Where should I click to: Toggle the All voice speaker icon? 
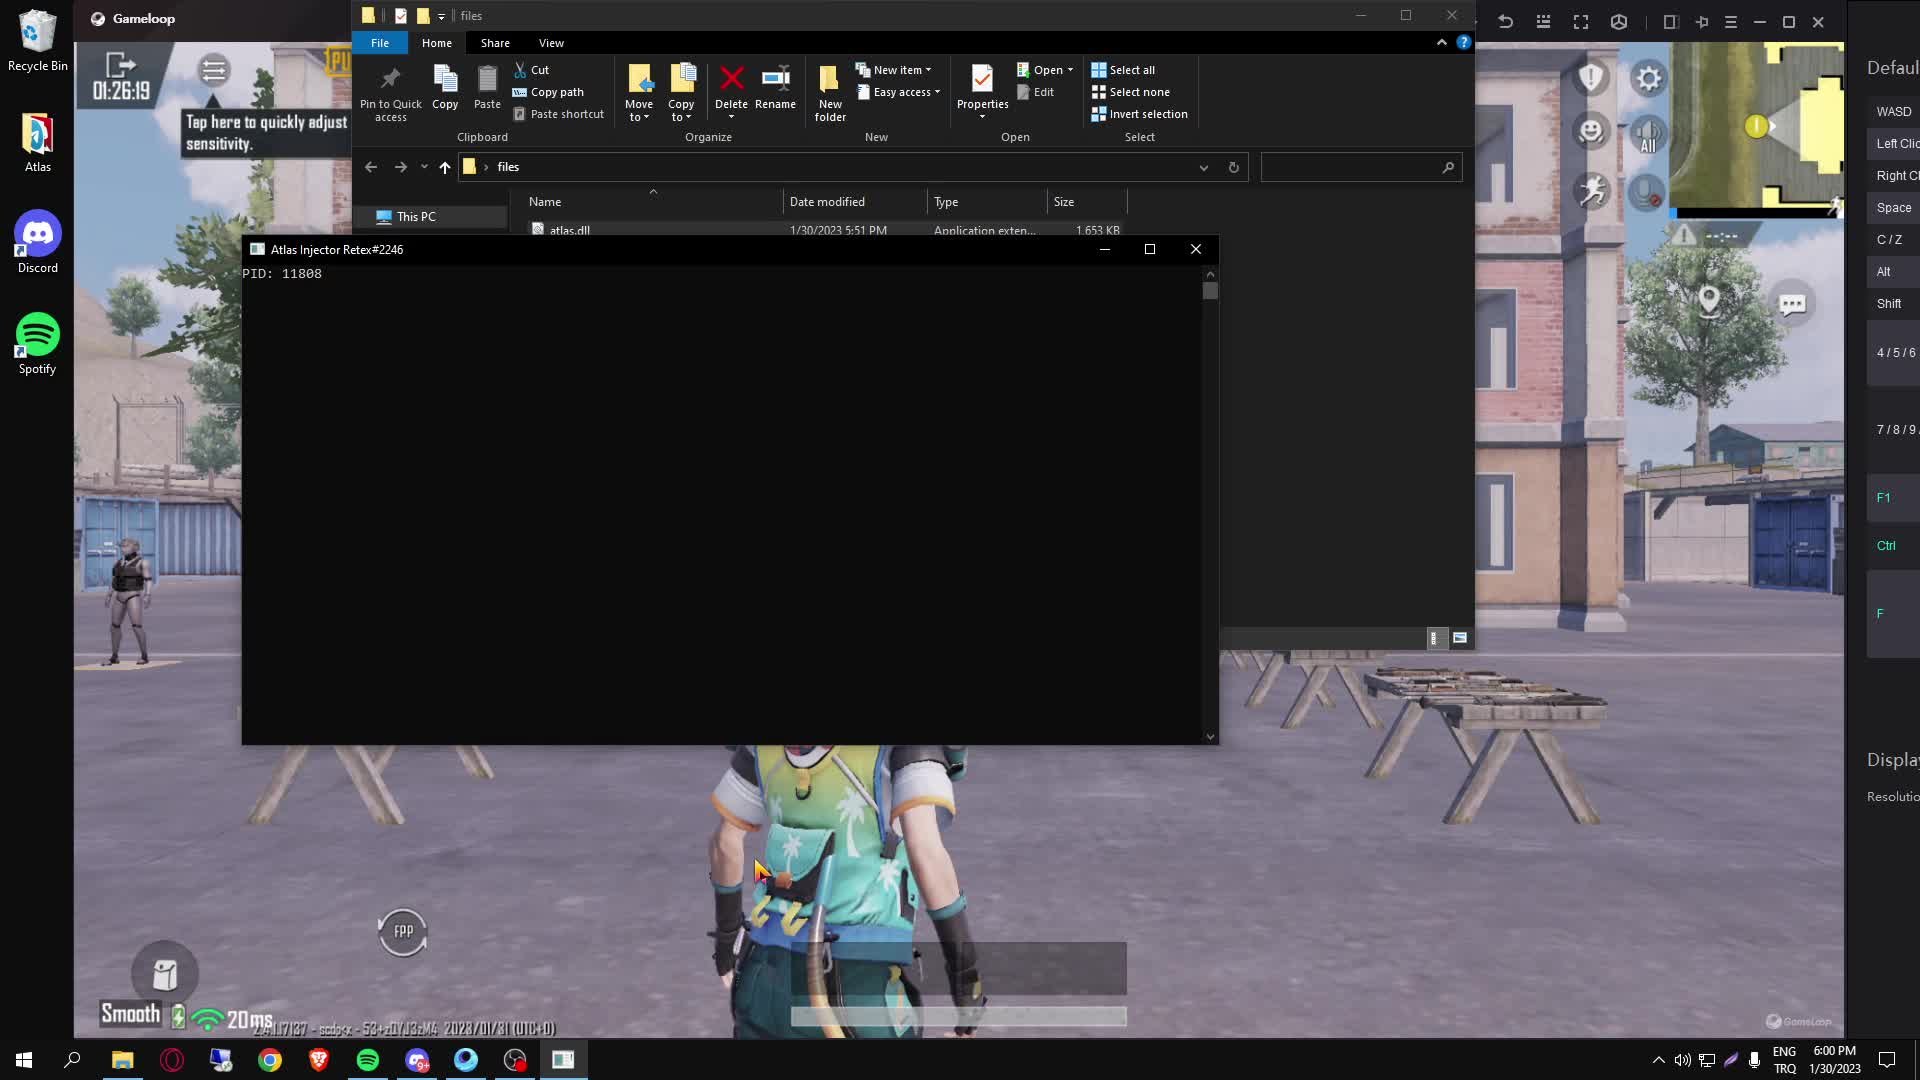point(1648,134)
